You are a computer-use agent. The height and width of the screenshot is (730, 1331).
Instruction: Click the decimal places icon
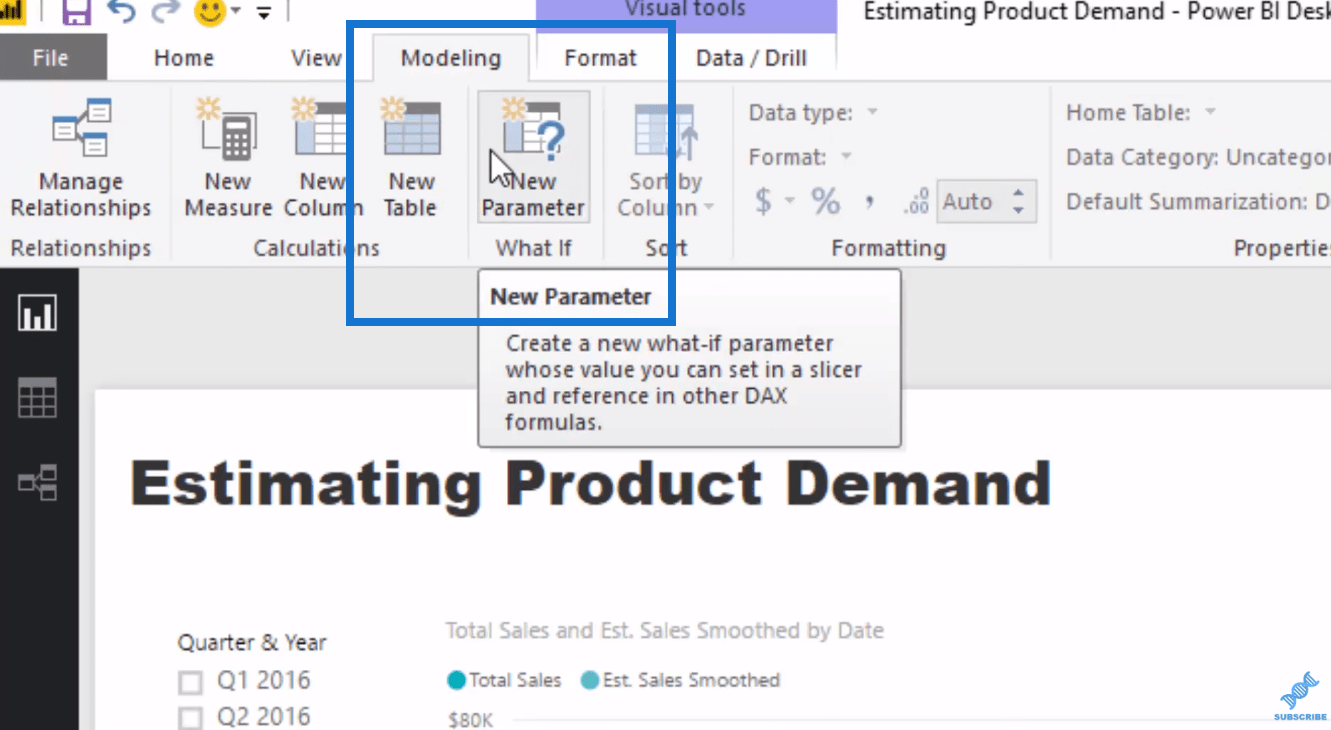click(x=916, y=202)
